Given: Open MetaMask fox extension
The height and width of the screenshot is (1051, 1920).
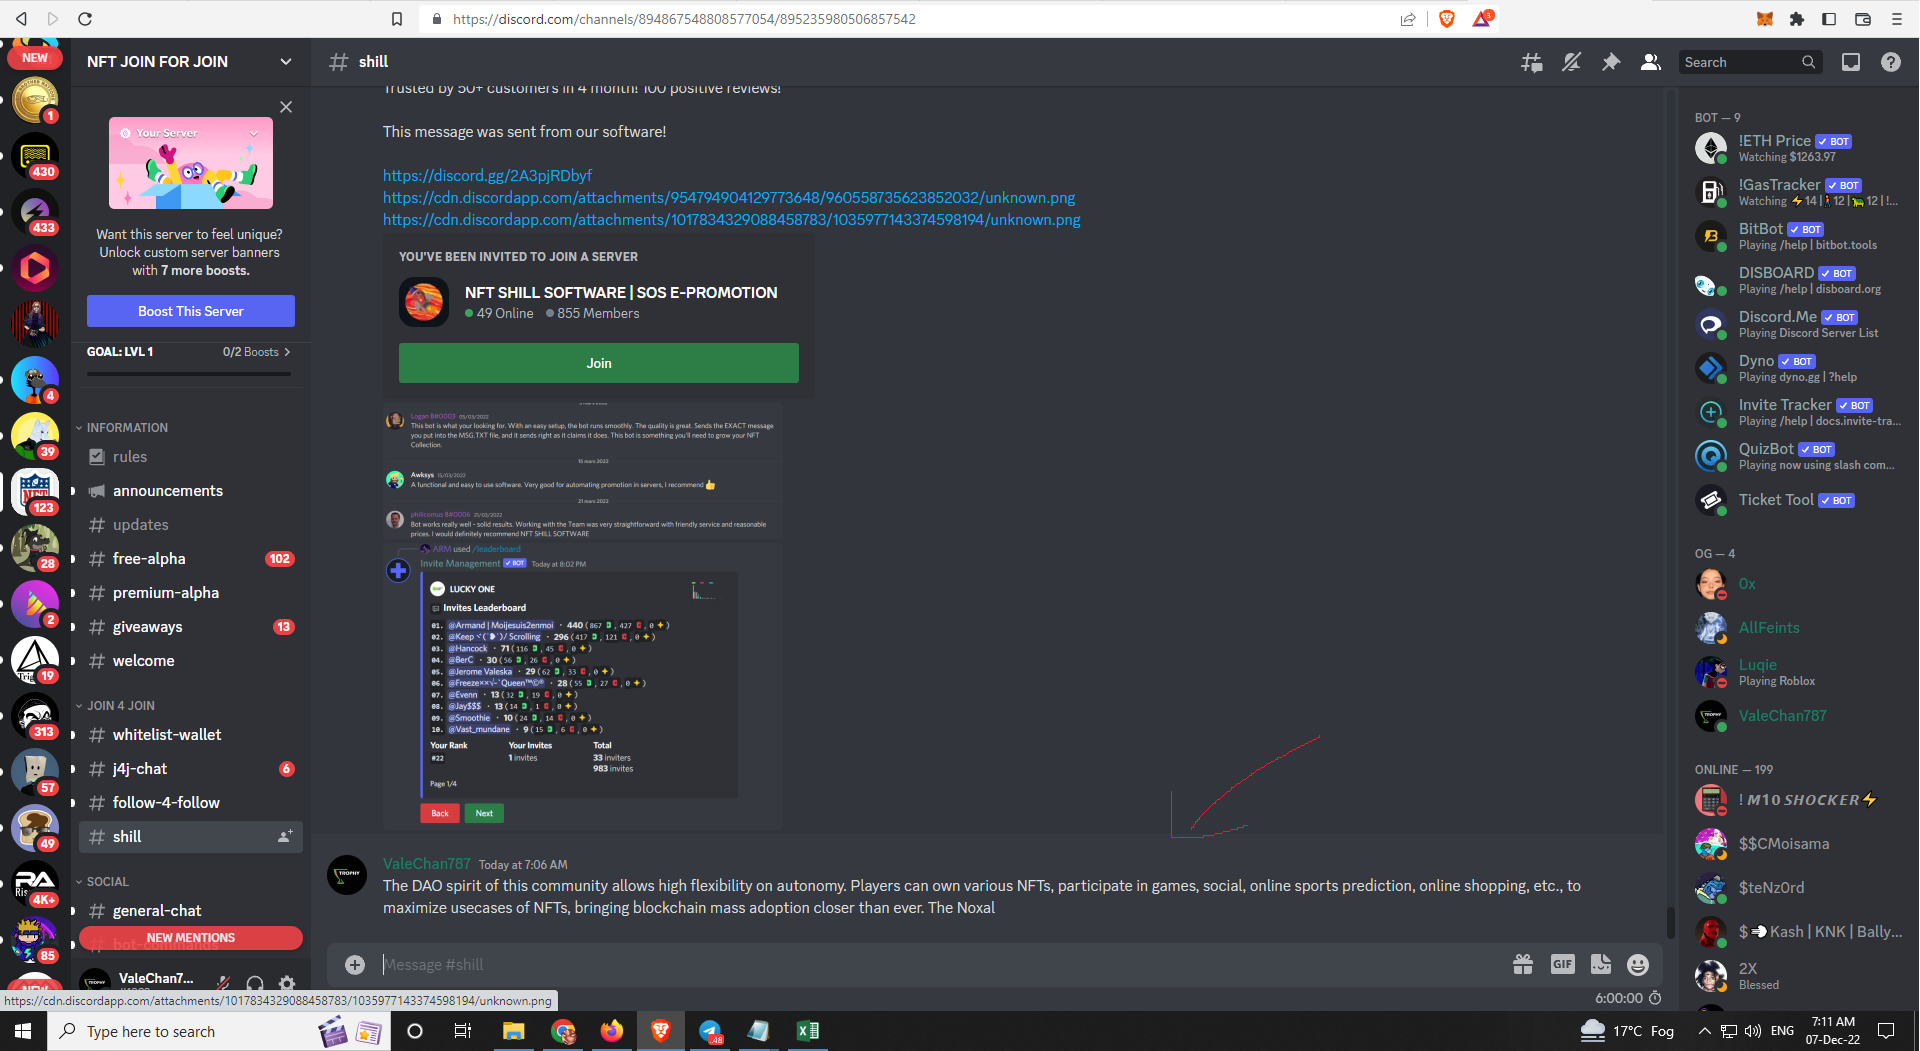Looking at the screenshot, I should [x=1765, y=19].
